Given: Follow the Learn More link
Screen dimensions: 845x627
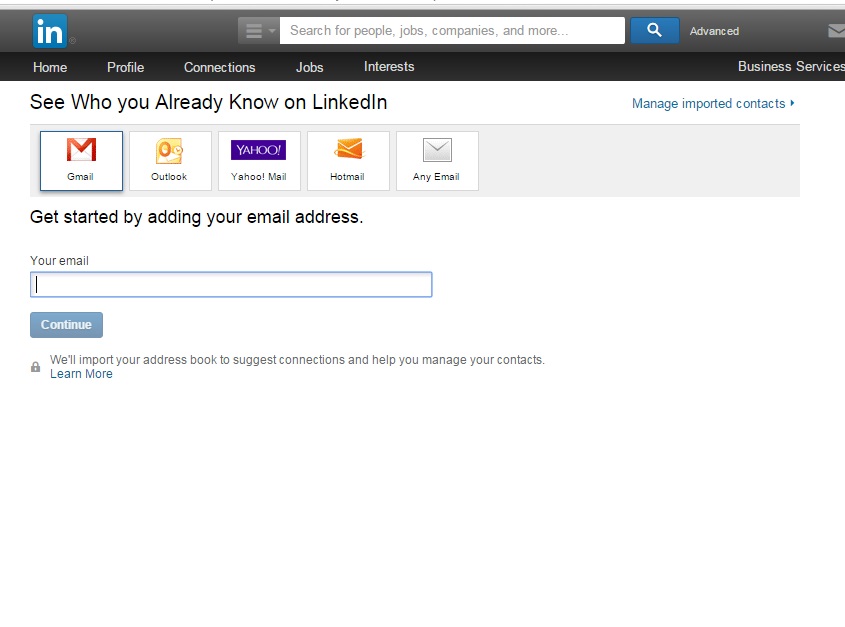Looking at the screenshot, I should [x=81, y=374].
